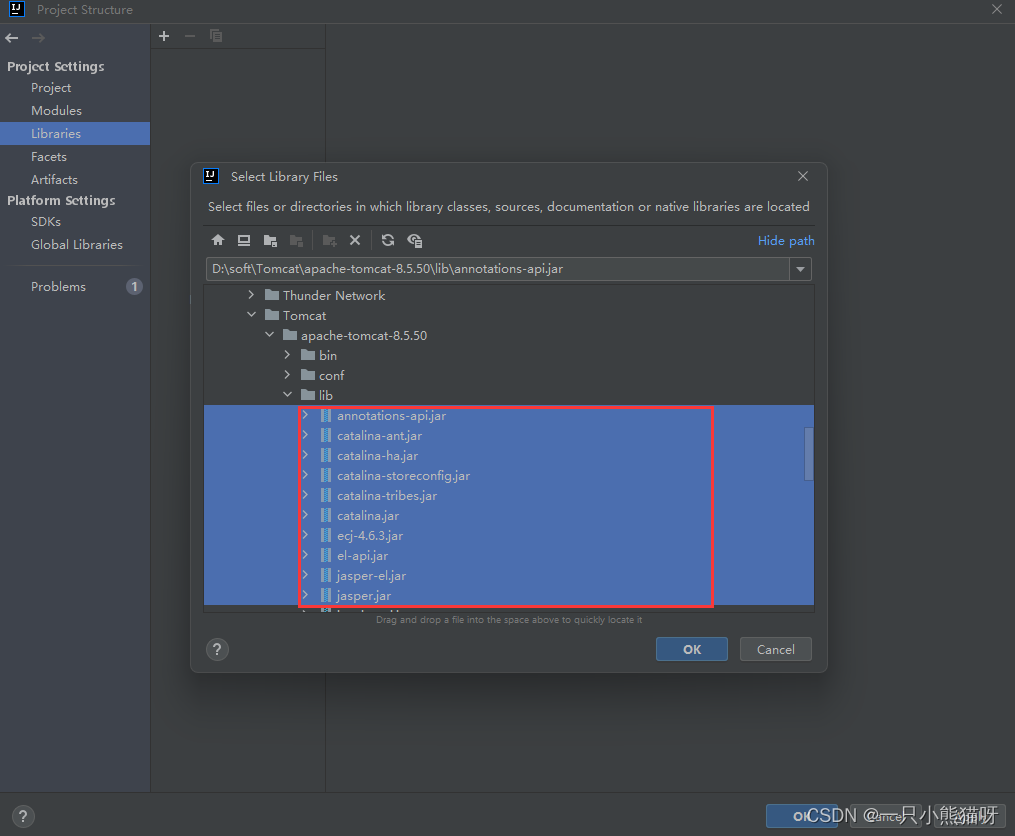Open help in the Select Library Files dialog
This screenshot has height=836, width=1015.
(x=218, y=650)
